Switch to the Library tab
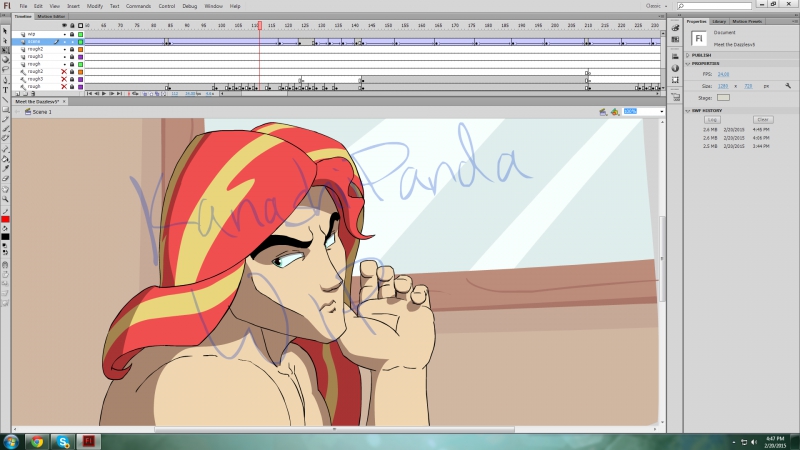Viewport: 800px width, 450px height. [719, 21]
